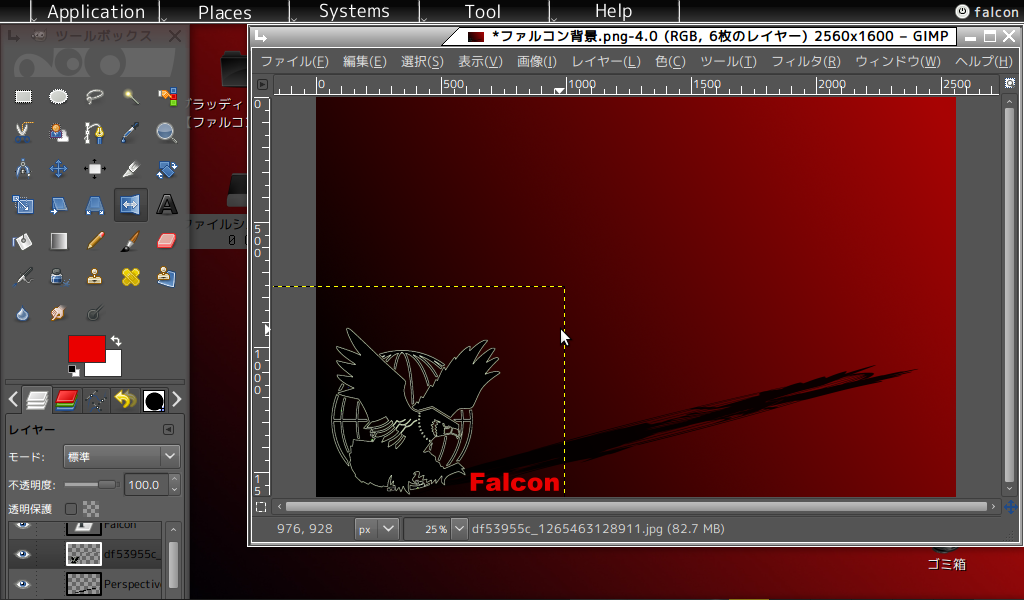
Task: Open the ruler corner image menu button
Action: tap(262, 84)
